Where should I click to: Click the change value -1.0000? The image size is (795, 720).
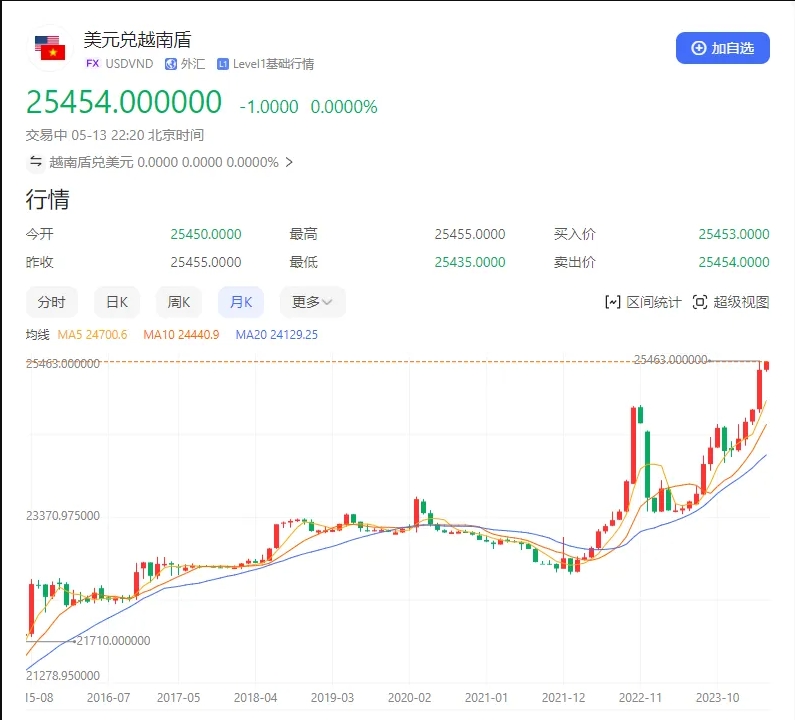(269, 106)
